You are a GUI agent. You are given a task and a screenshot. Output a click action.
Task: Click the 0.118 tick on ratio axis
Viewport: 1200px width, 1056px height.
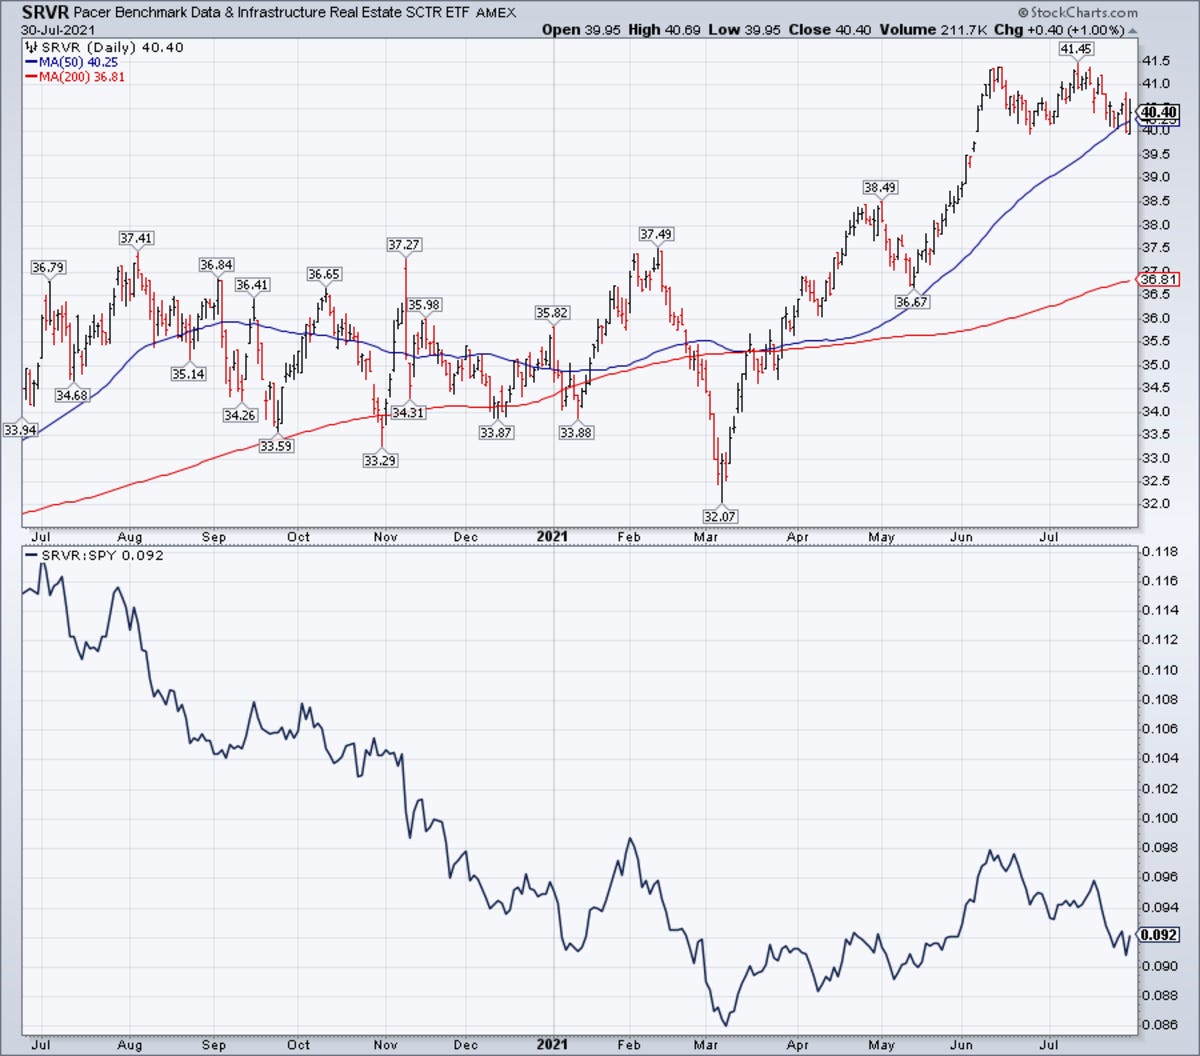1160,552
